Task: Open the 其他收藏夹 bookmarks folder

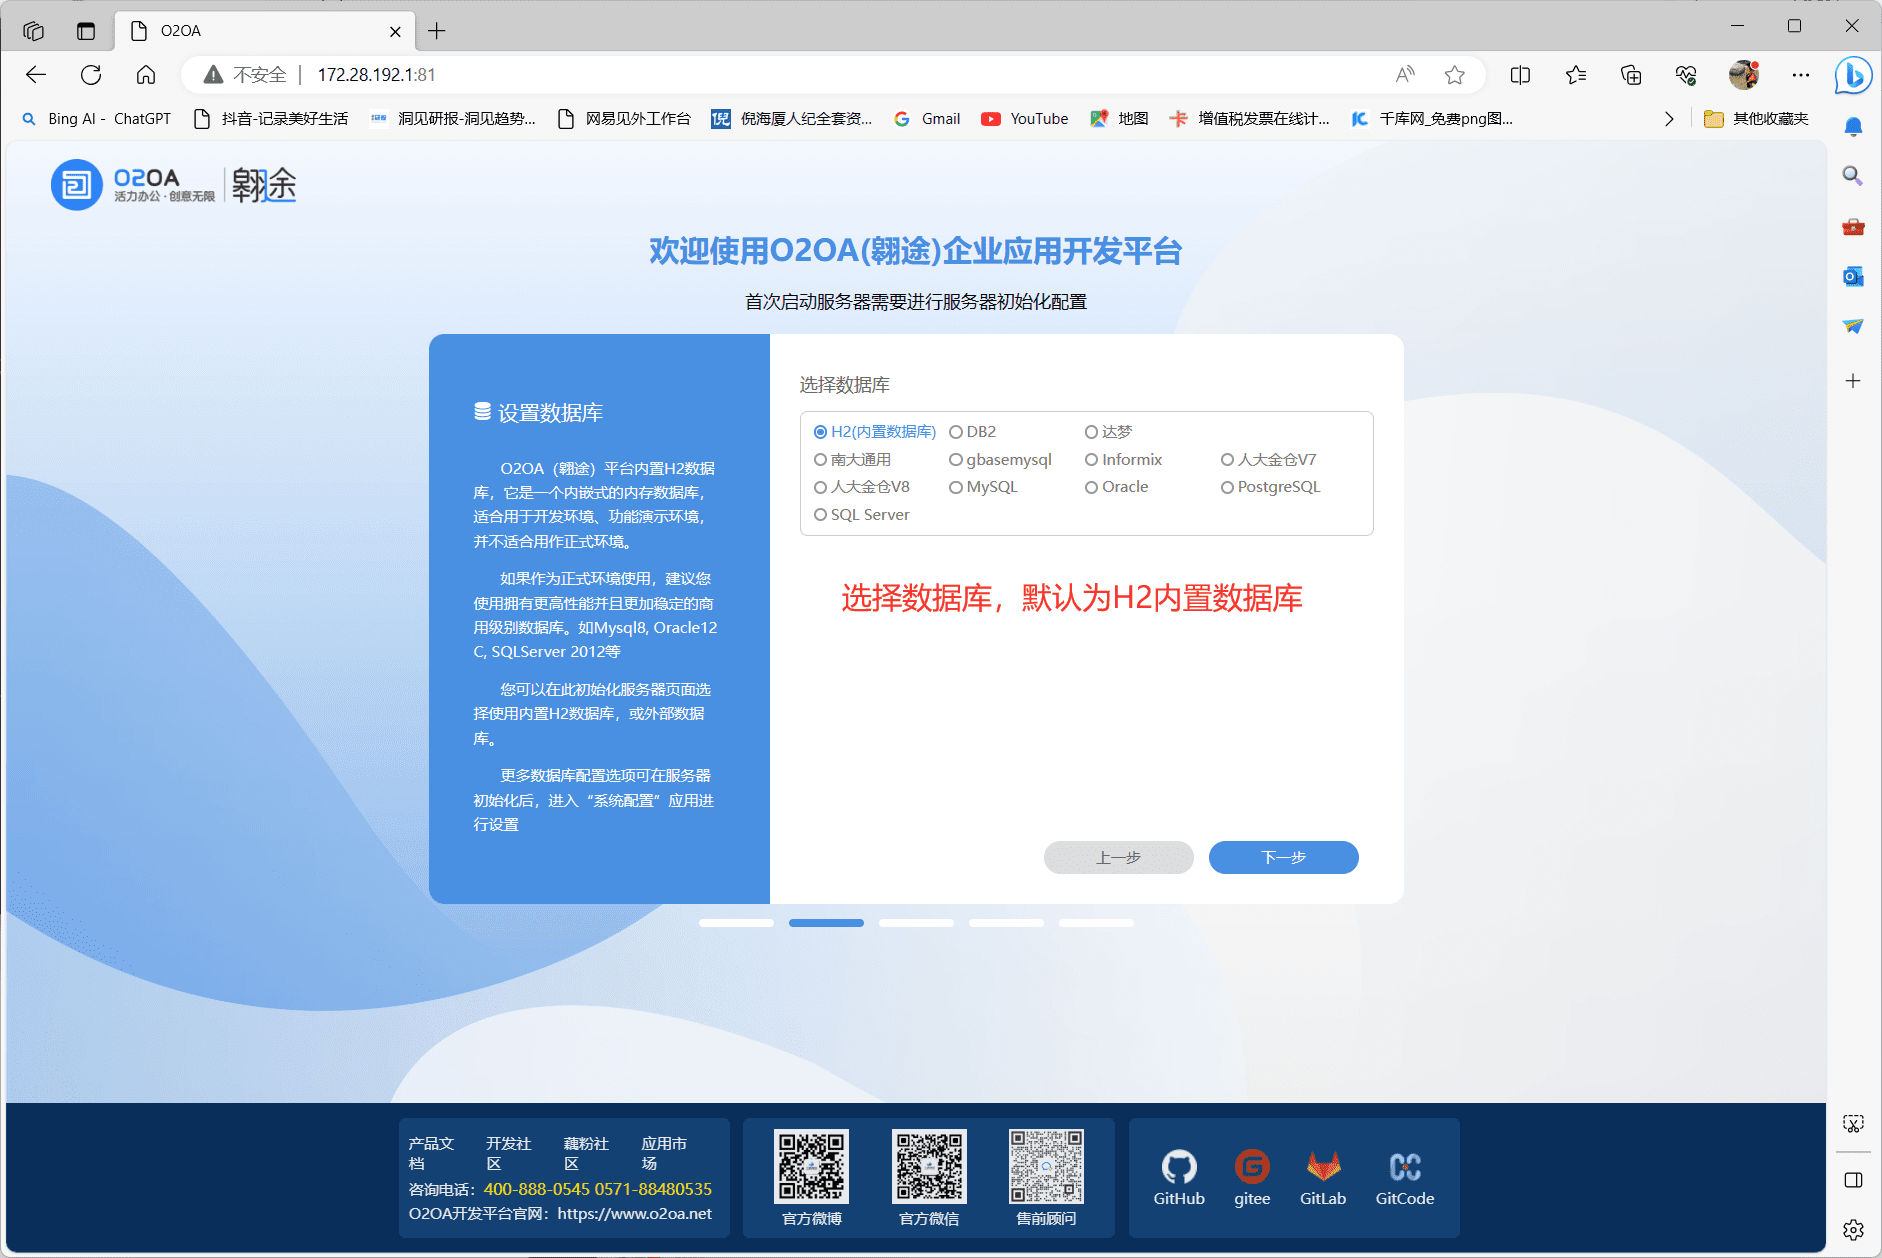Action: point(1760,118)
